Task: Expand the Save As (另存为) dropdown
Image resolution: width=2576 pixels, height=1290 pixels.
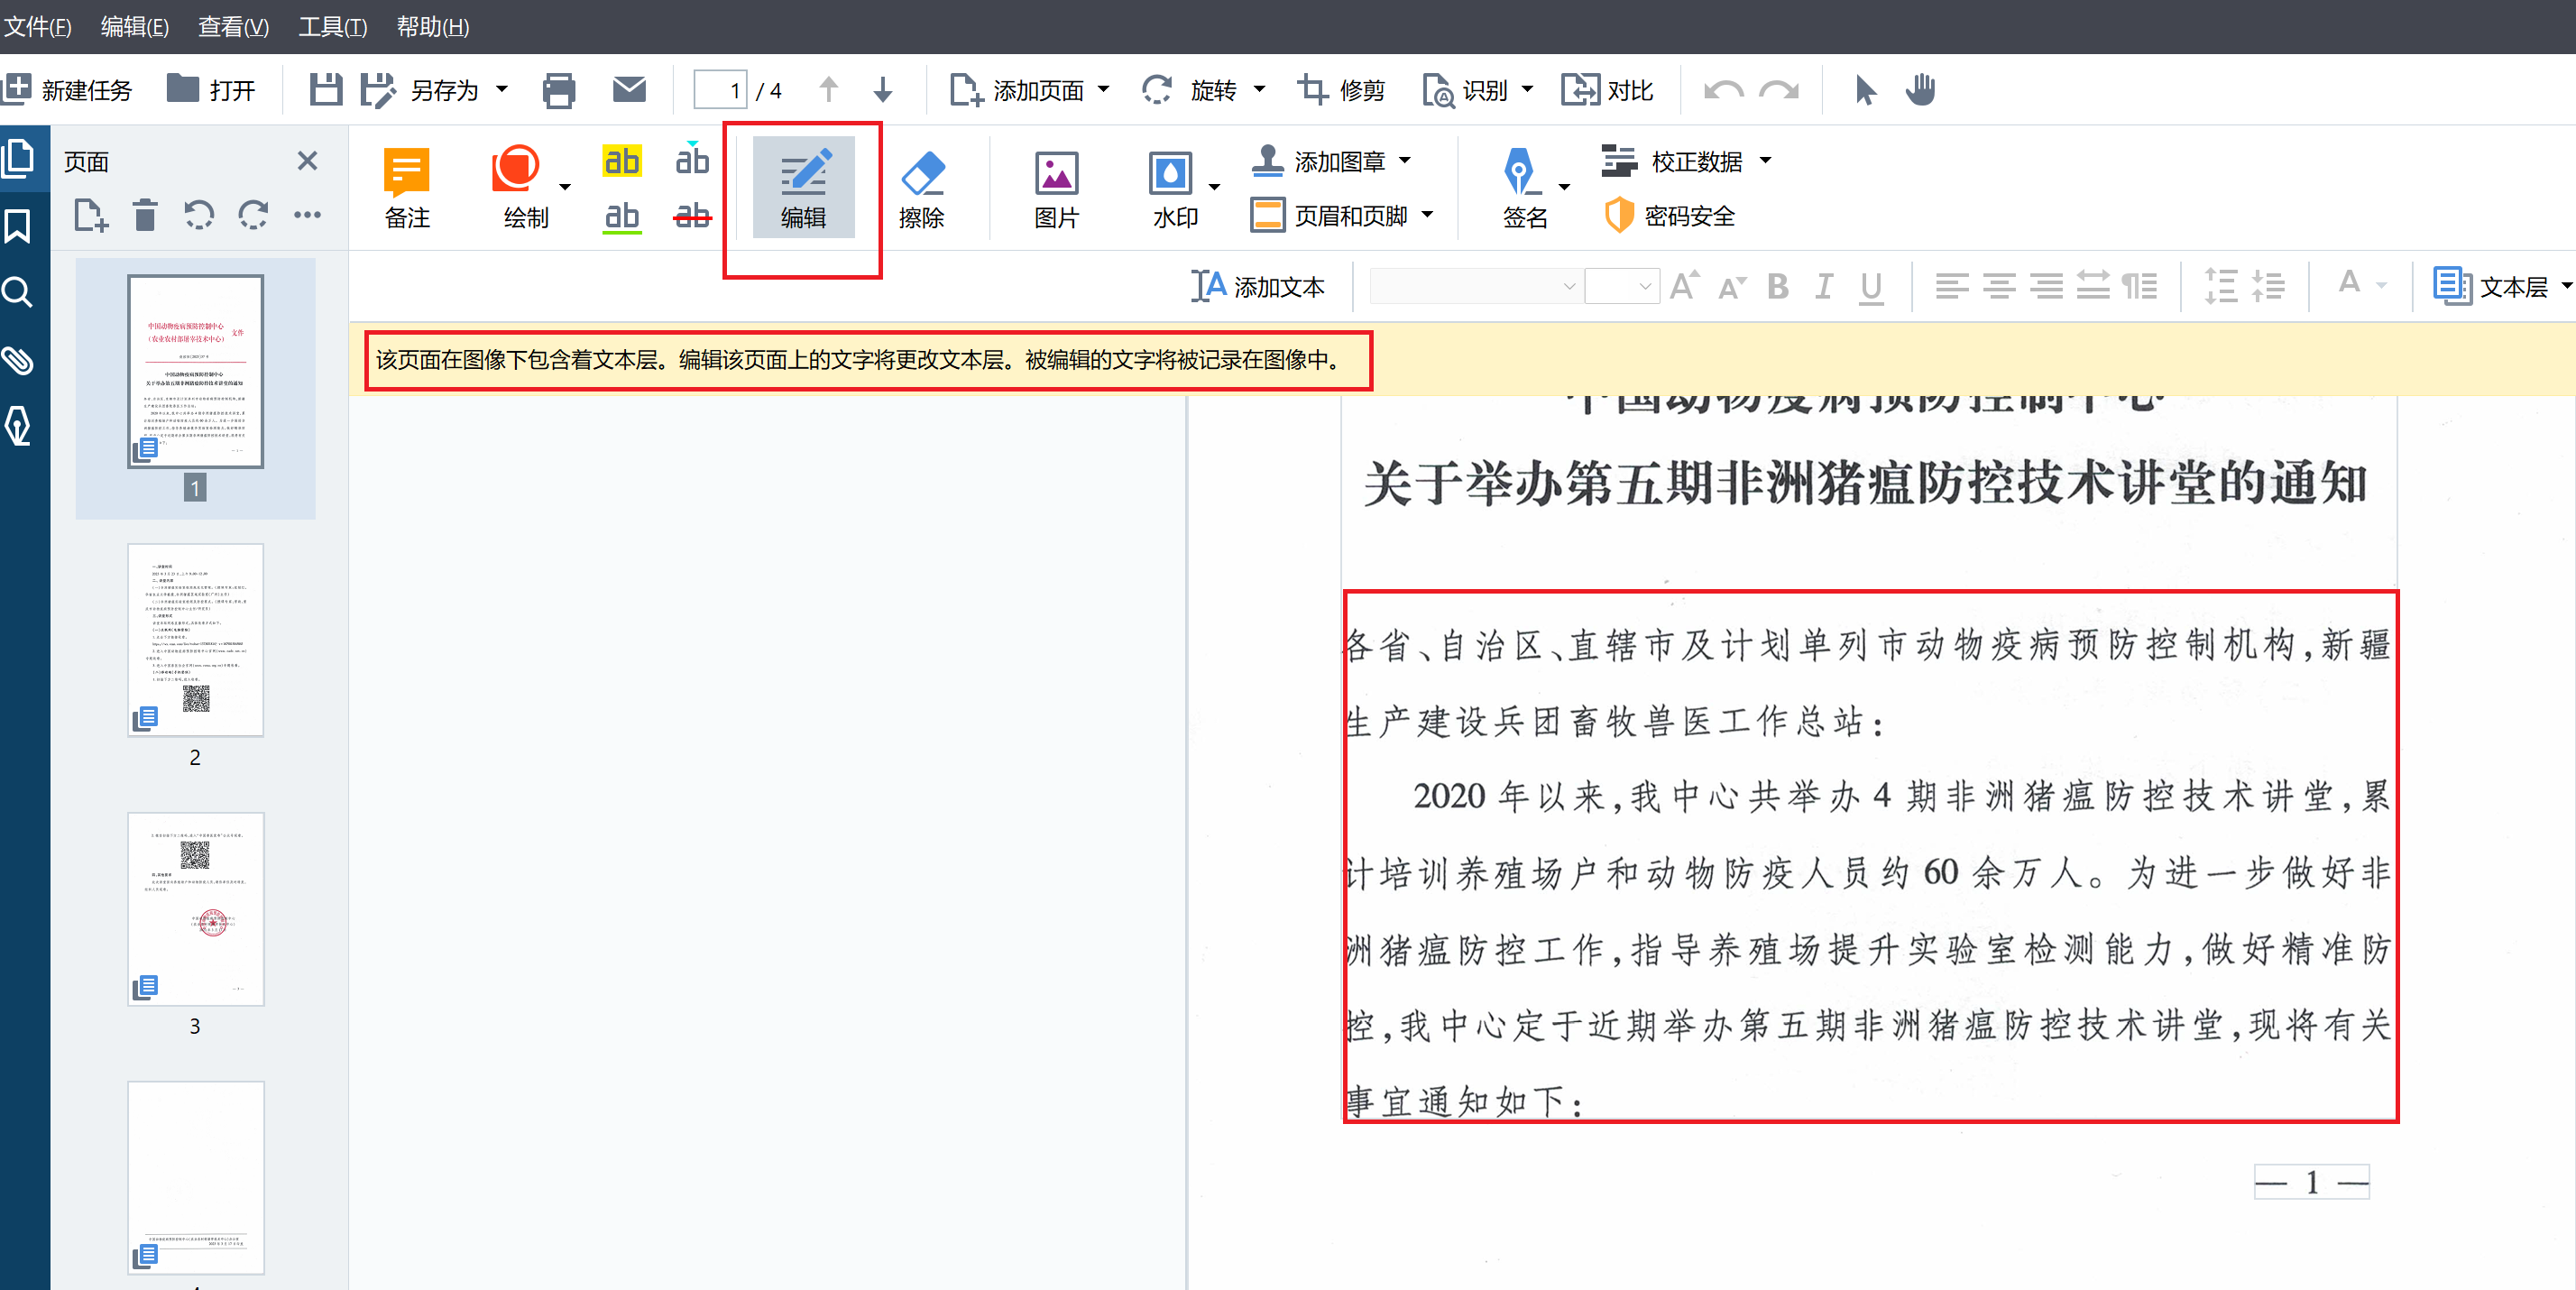Action: click(502, 90)
